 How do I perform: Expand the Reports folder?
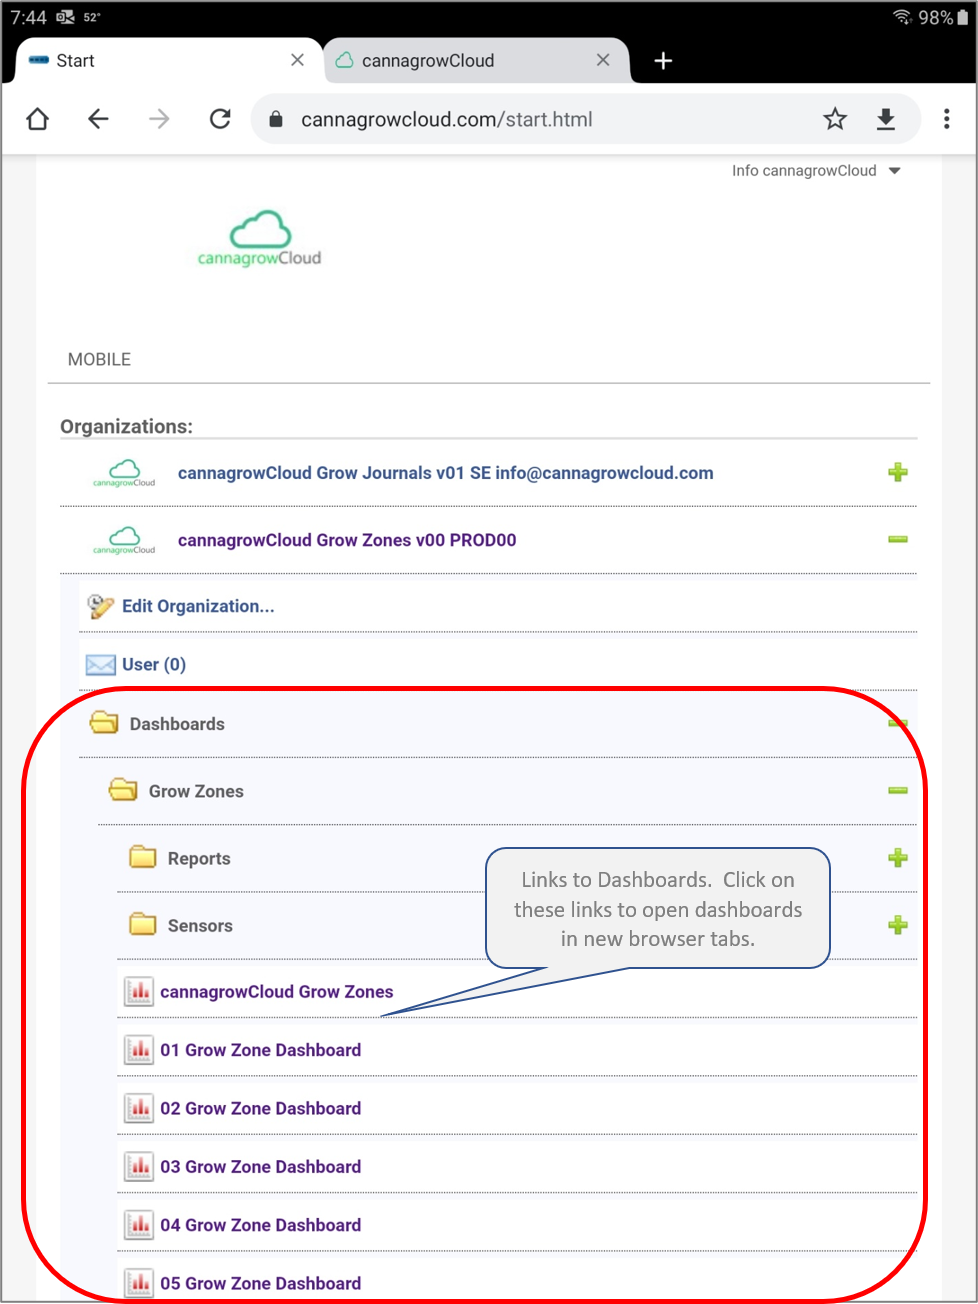tap(897, 858)
